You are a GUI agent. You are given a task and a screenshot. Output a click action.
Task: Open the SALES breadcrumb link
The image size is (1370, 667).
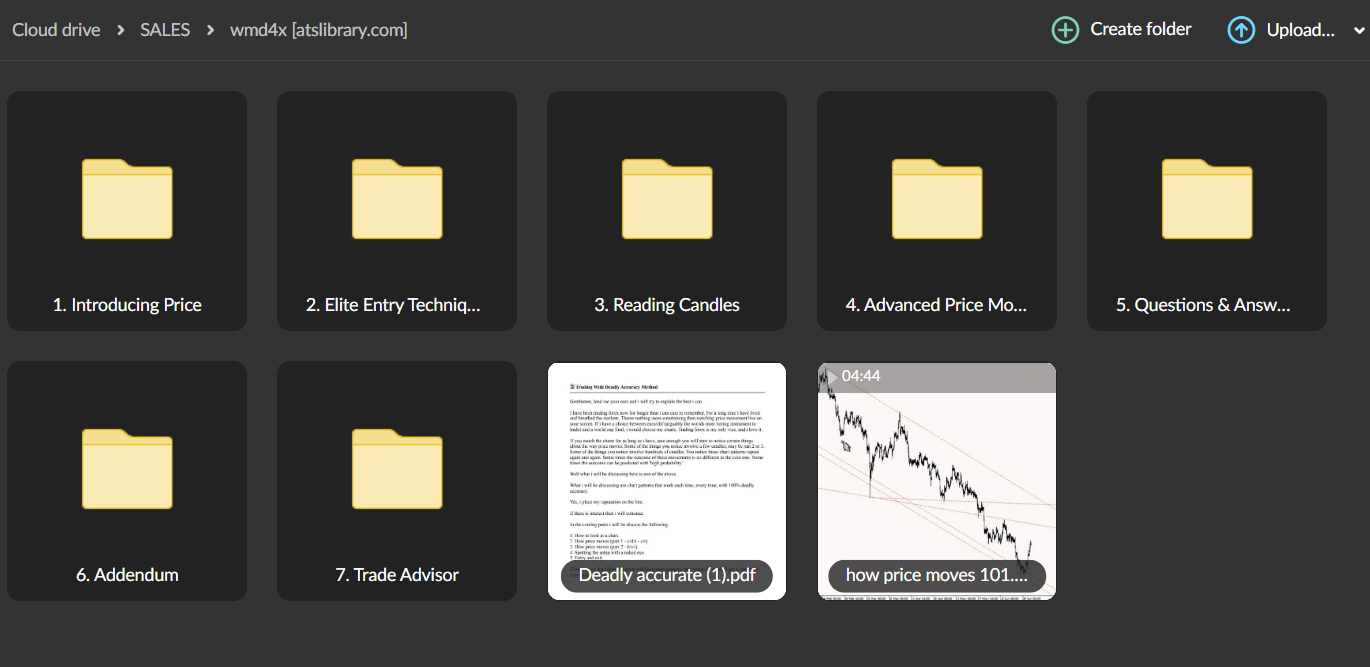coord(164,29)
